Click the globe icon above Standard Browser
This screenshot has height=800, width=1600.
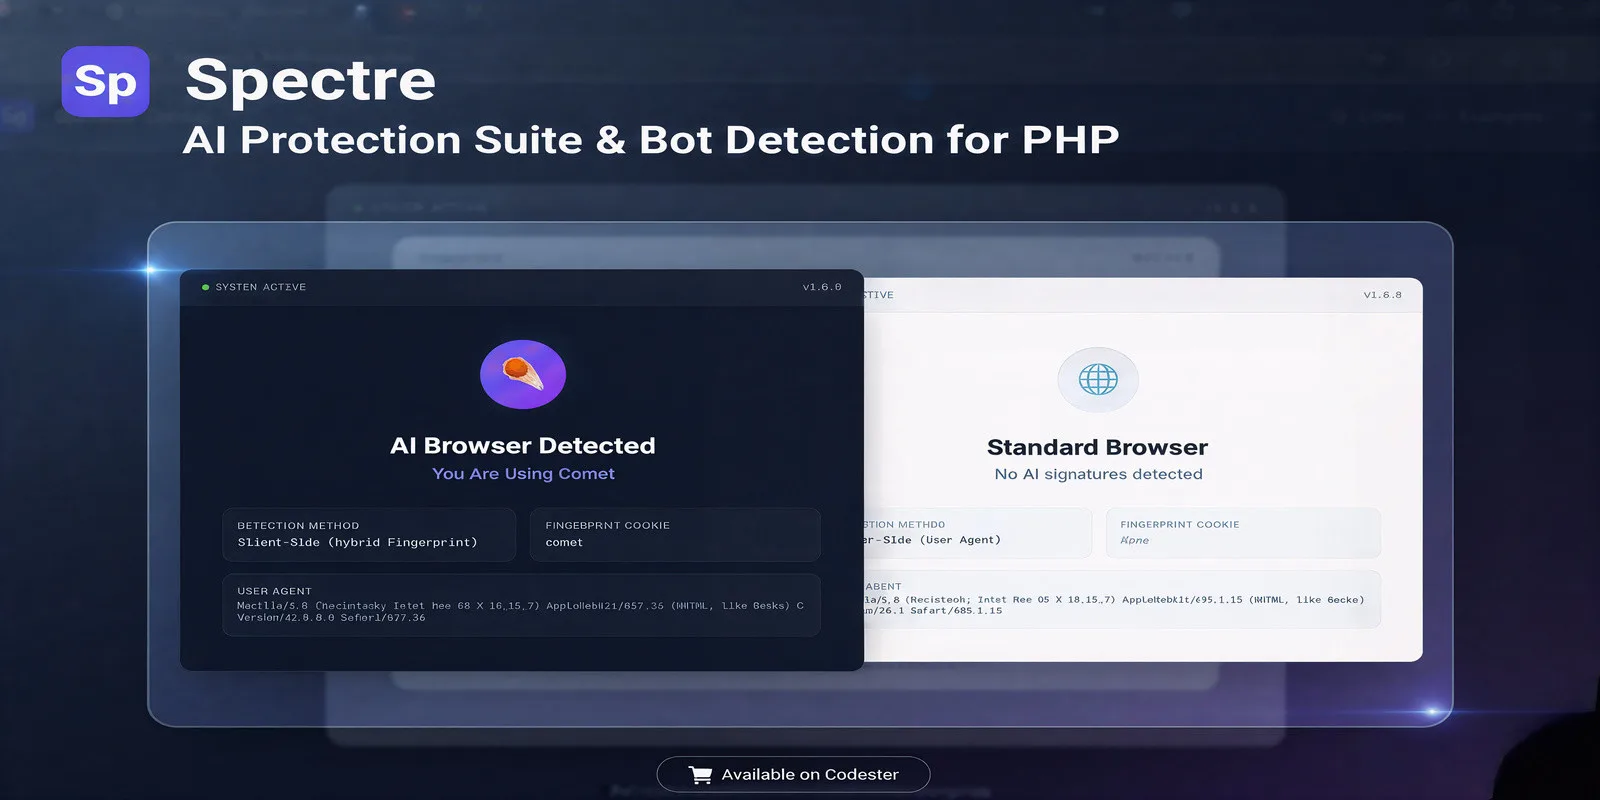coord(1098,379)
